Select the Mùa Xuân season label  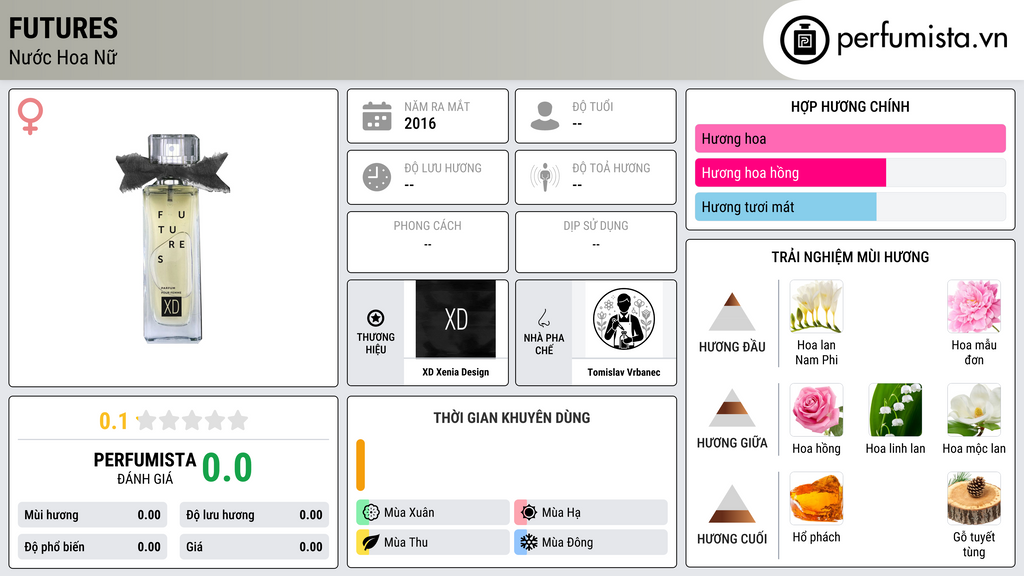[x=409, y=513]
